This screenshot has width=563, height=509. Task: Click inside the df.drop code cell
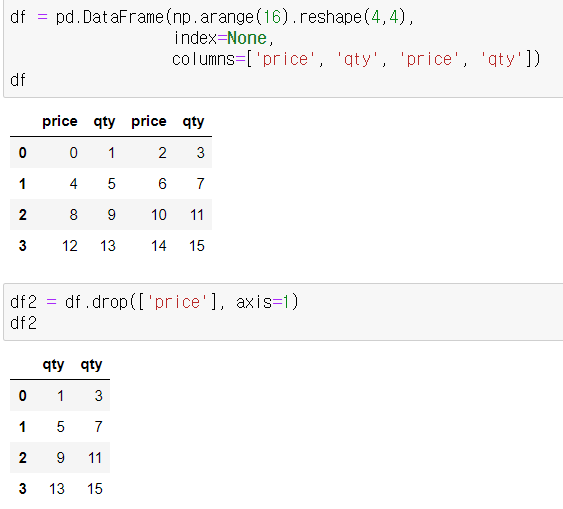tap(284, 312)
